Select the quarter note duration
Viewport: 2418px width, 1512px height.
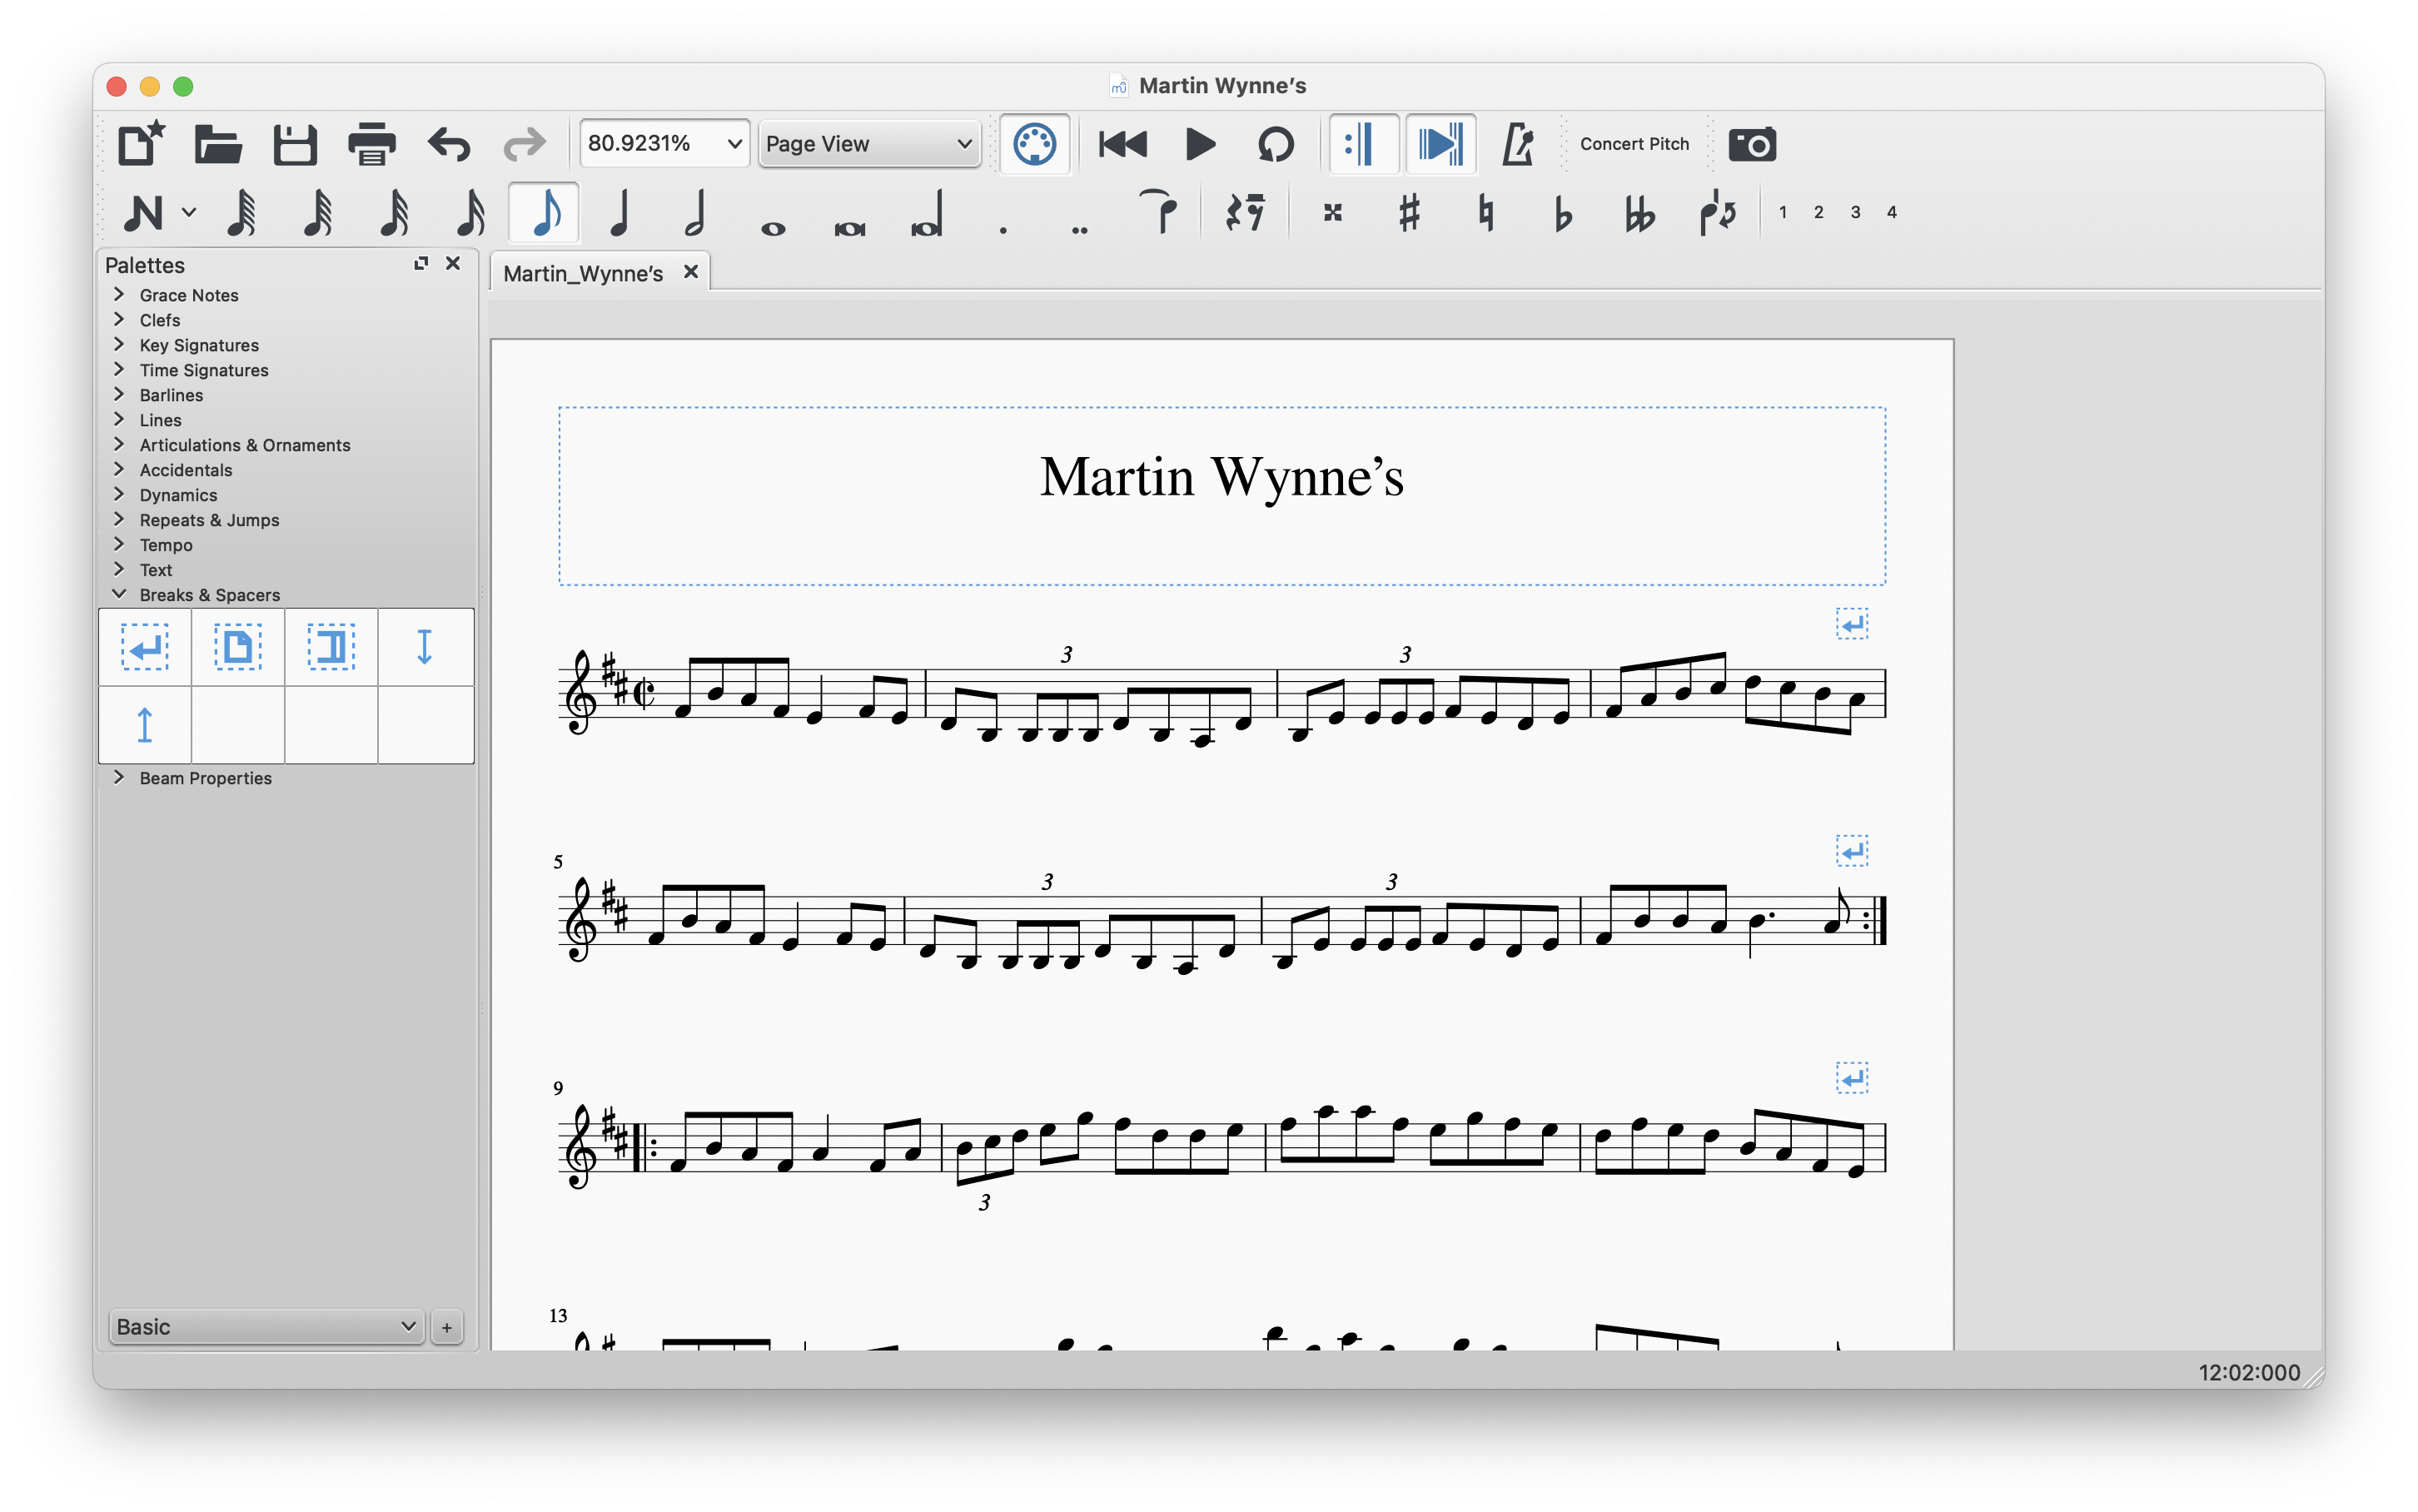620,213
